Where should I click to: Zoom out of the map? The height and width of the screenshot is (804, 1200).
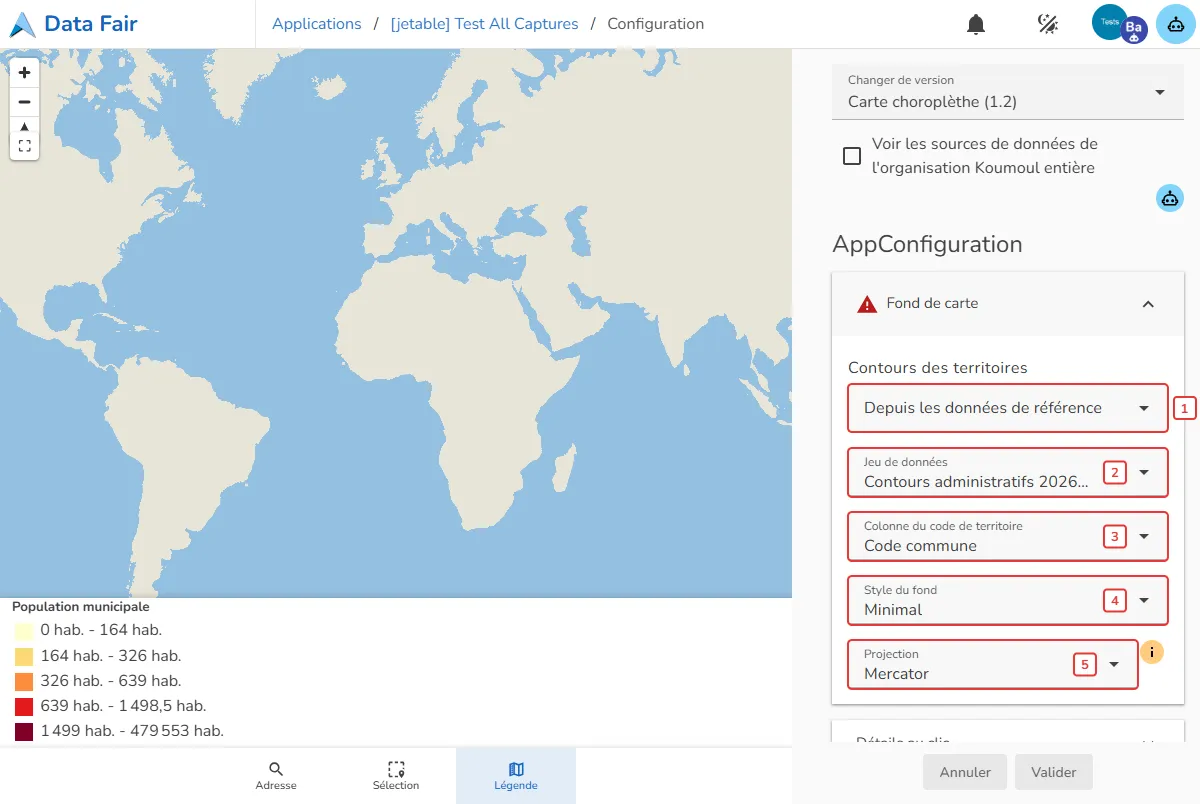pyautogui.click(x=25, y=102)
